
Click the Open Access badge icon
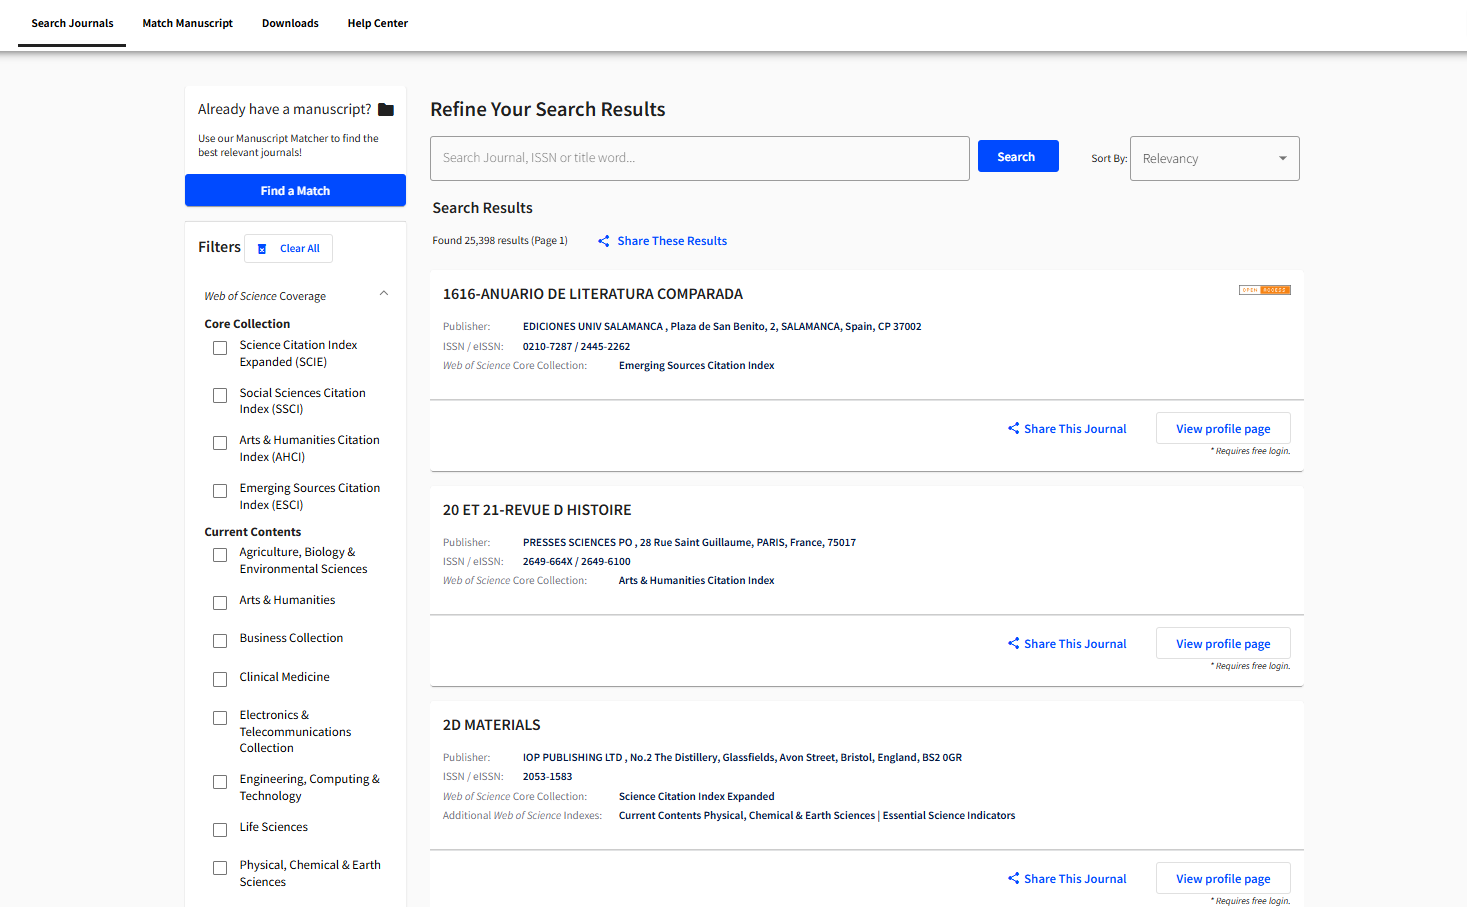click(x=1264, y=290)
